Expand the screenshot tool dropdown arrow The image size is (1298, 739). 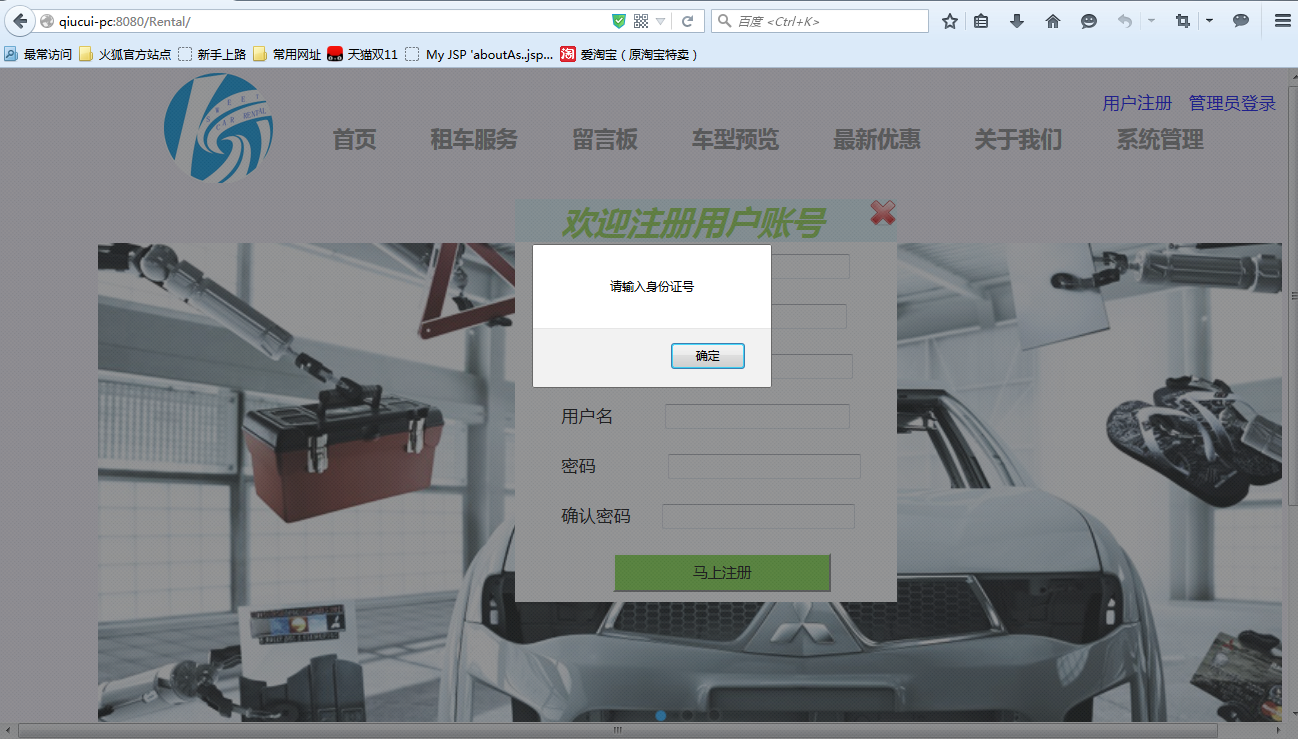coord(1209,21)
